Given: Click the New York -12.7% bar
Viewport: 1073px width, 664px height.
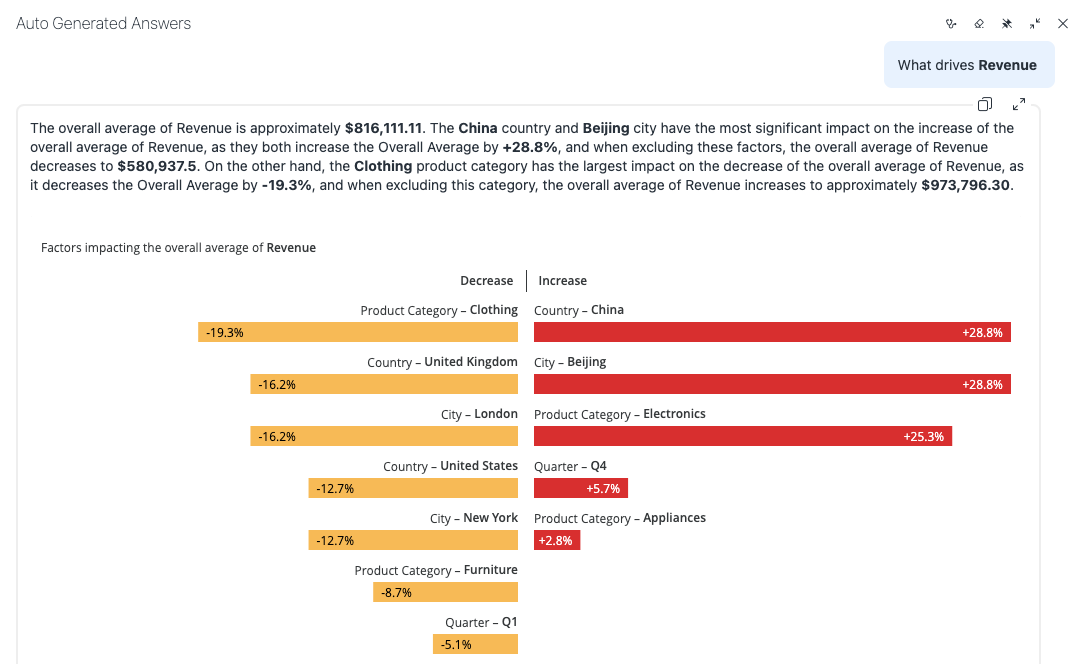Looking at the screenshot, I should pos(413,540).
